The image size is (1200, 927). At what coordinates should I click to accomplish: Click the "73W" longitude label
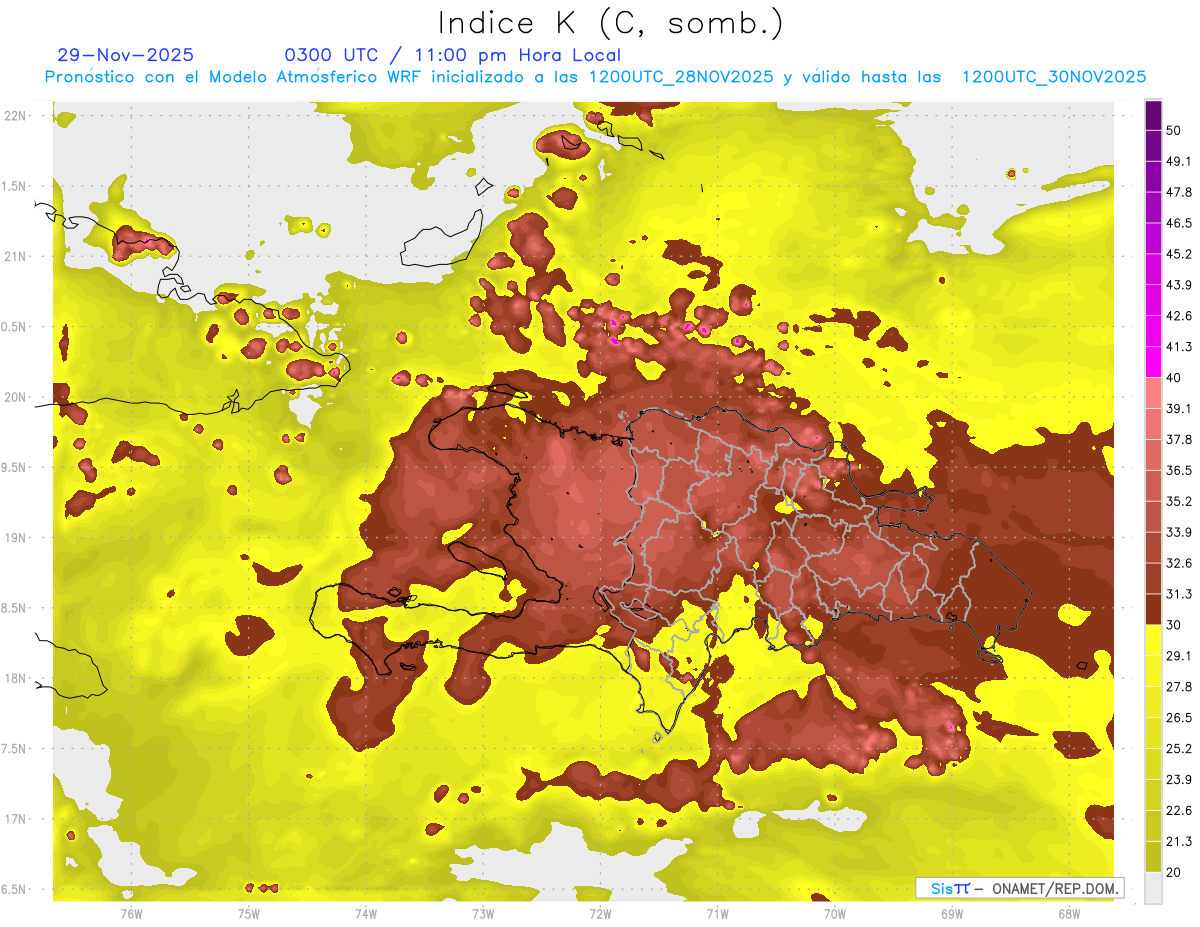(483, 914)
